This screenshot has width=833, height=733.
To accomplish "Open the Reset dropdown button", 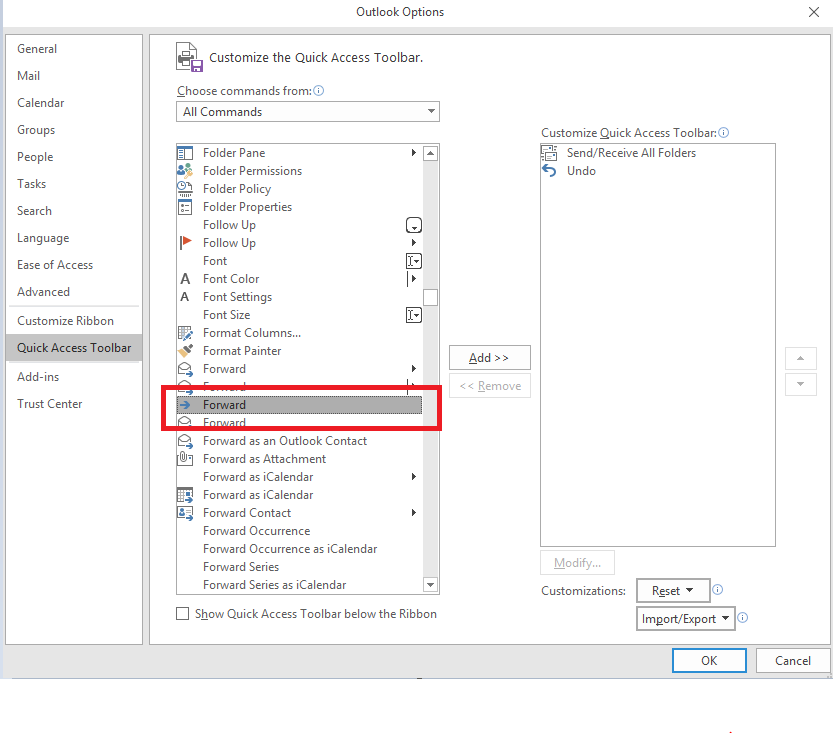I will point(673,591).
